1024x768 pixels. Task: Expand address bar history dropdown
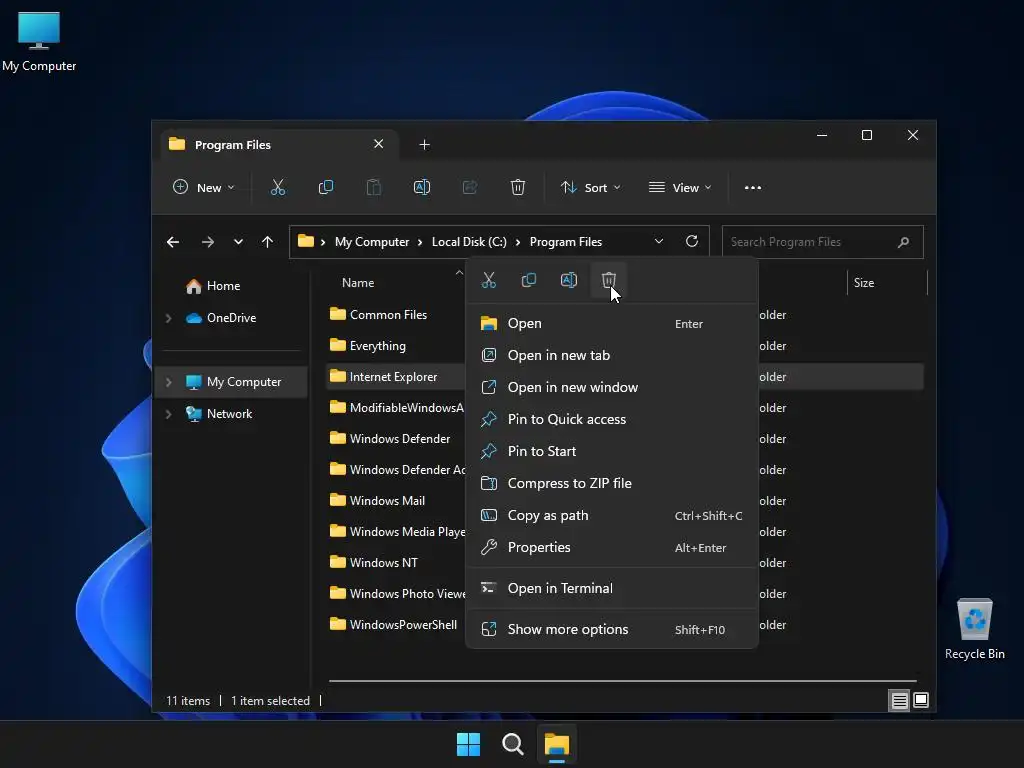click(x=659, y=242)
